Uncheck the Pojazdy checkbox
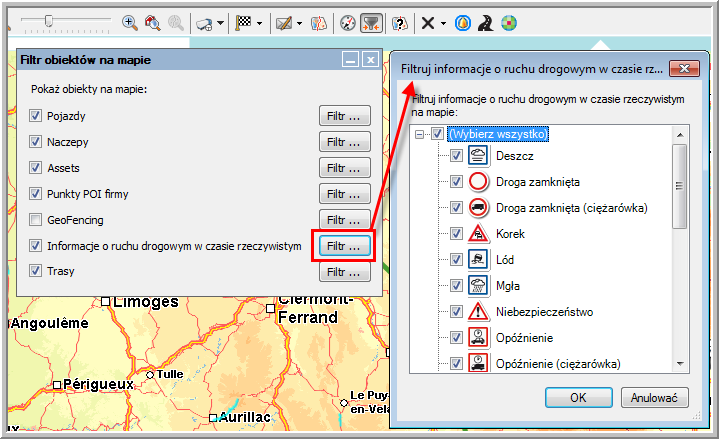The image size is (719, 439). pyautogui.click(x=37, y=117)
